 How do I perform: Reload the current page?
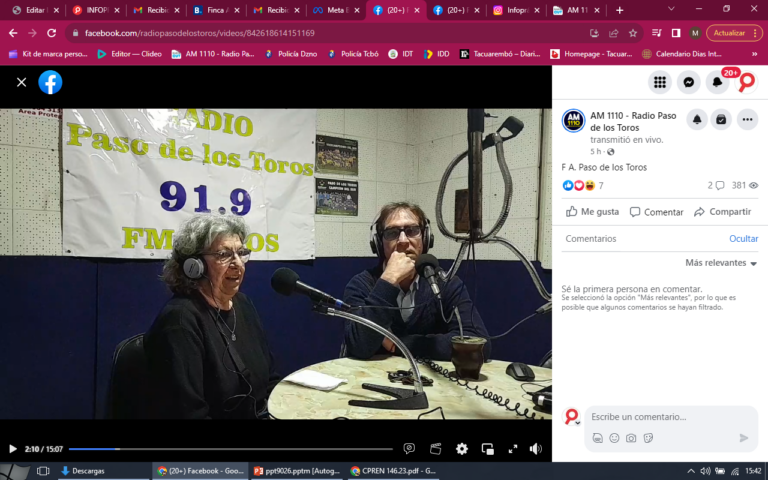click(51, 33)
